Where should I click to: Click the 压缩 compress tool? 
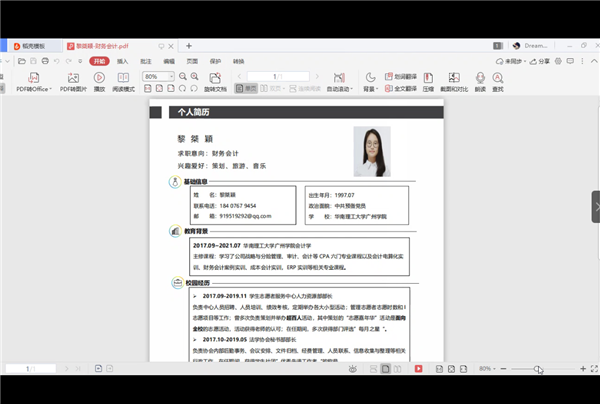(427, 78)
